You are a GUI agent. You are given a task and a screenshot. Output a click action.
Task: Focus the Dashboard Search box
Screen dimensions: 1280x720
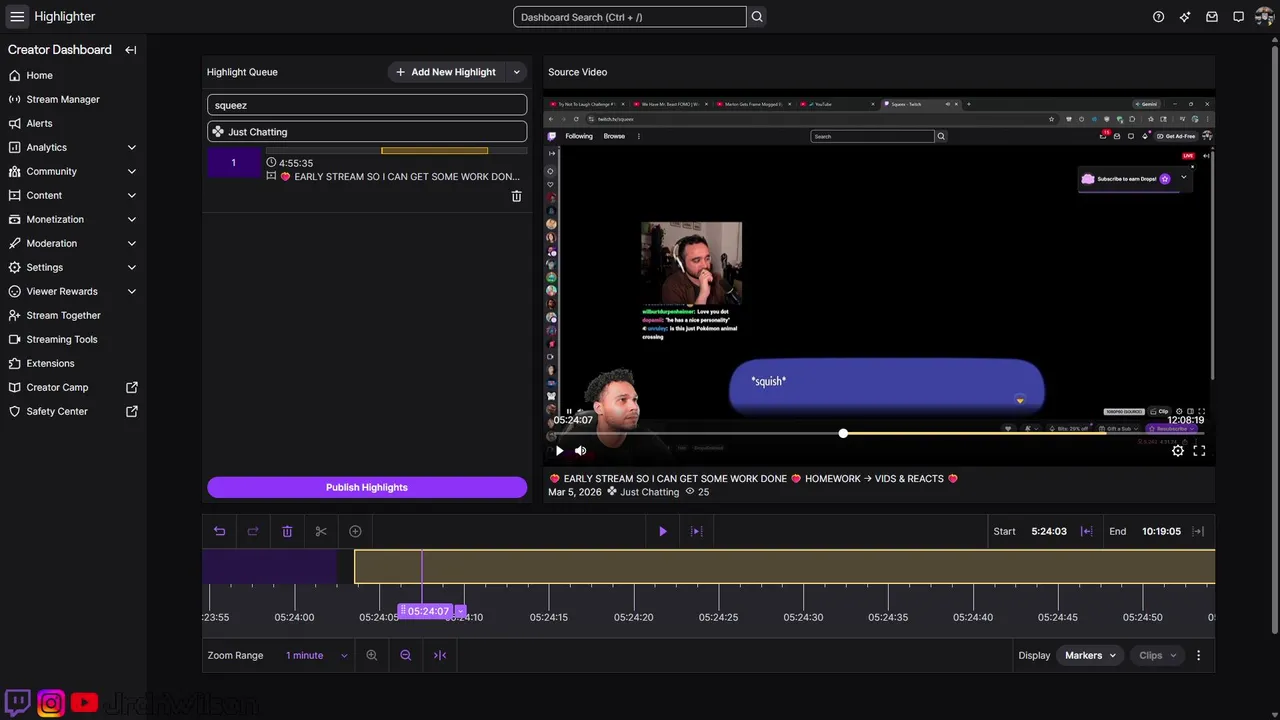tap(630, 17)
